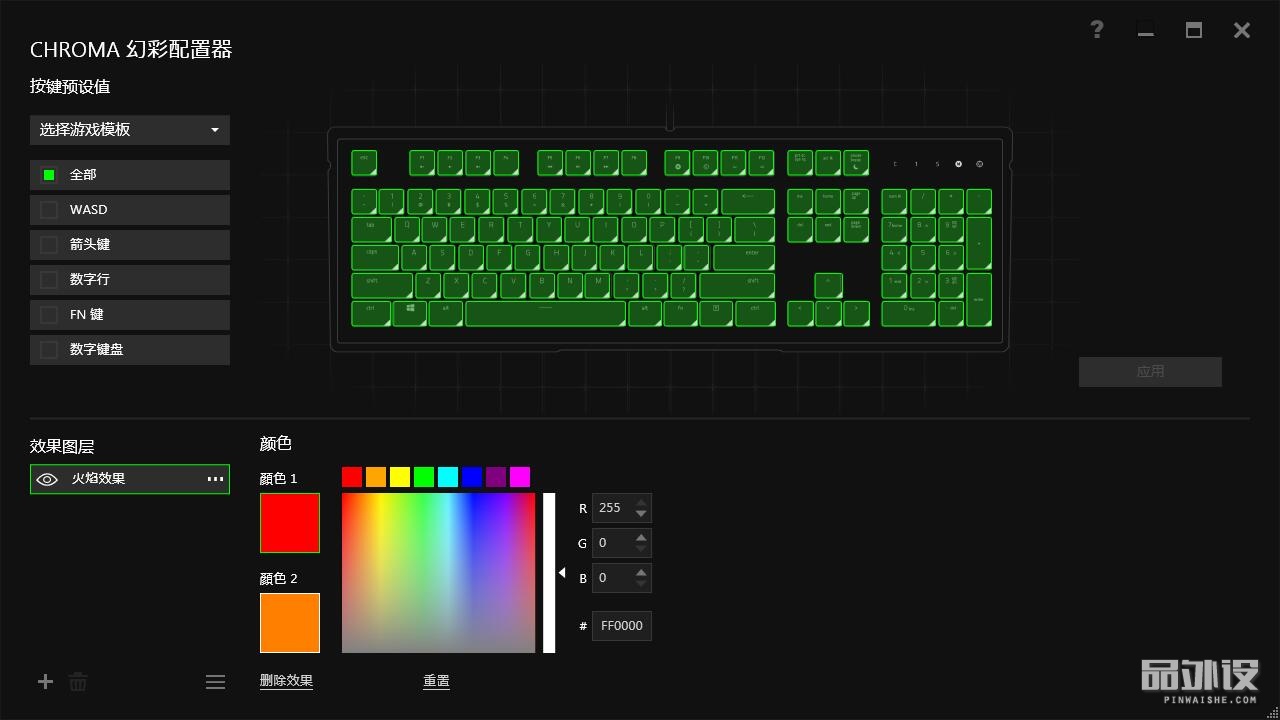Select the left shift key on keyboard
This screenshot has height=720, width=1280.
pos(382,285)
